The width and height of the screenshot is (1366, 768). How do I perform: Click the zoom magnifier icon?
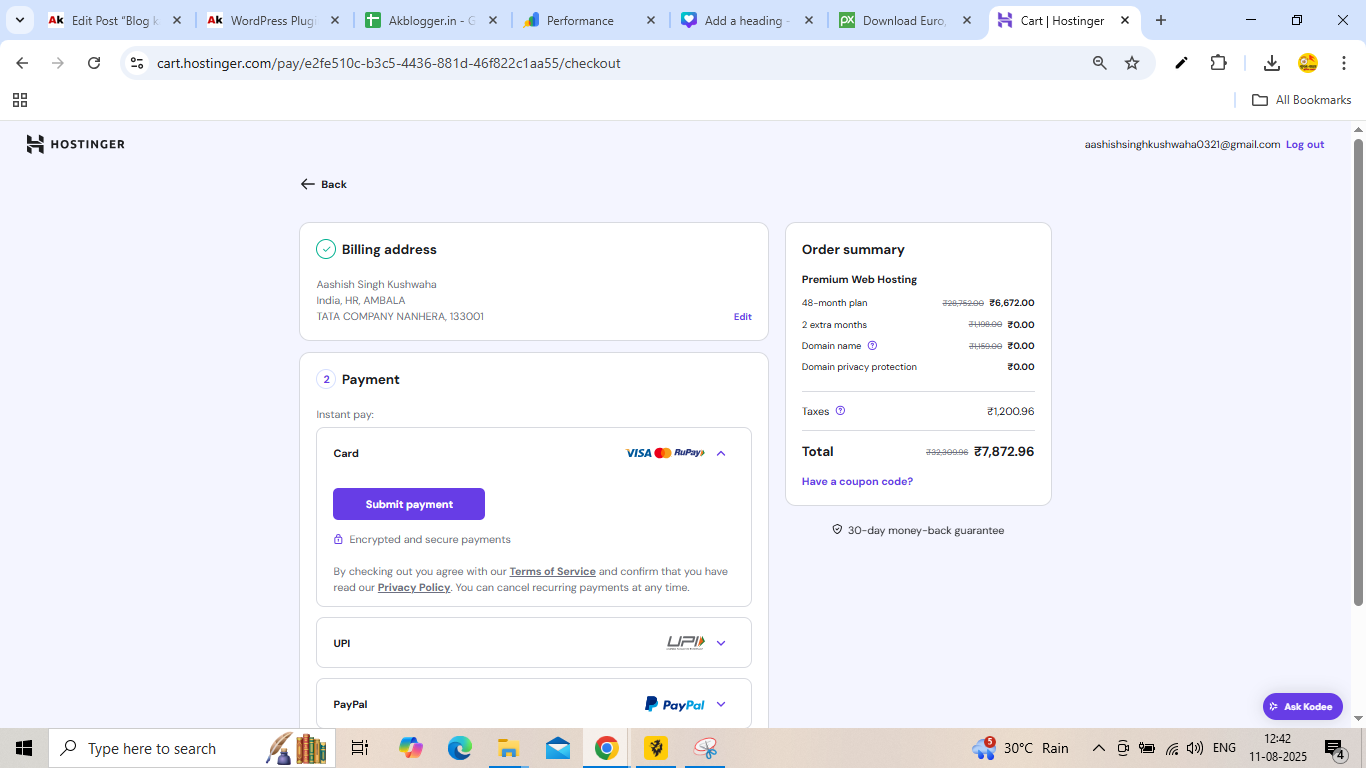pyautogui.click(x=1100, y=63)
